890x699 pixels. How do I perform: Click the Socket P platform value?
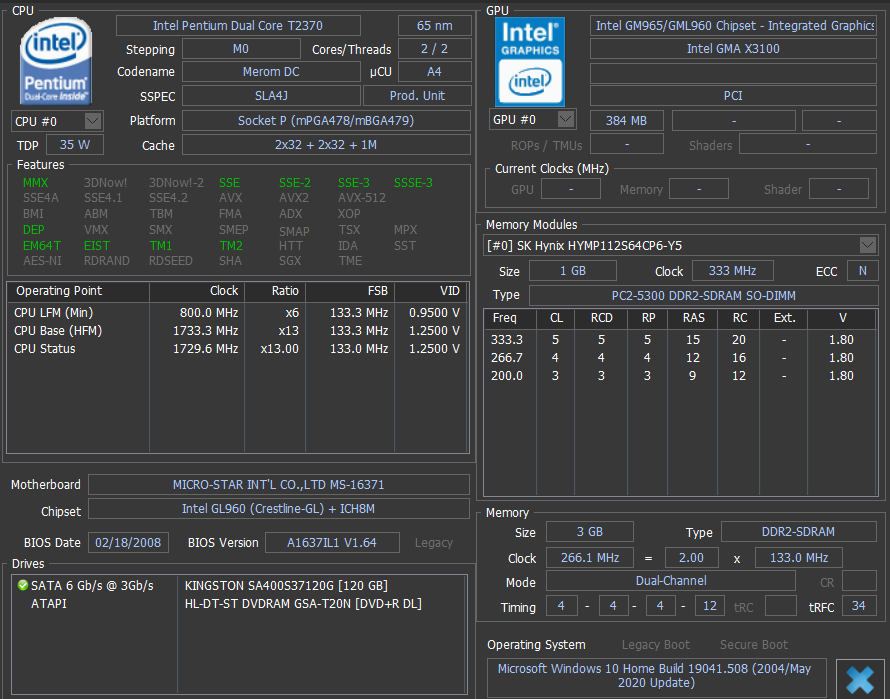(x=326, y=120)
